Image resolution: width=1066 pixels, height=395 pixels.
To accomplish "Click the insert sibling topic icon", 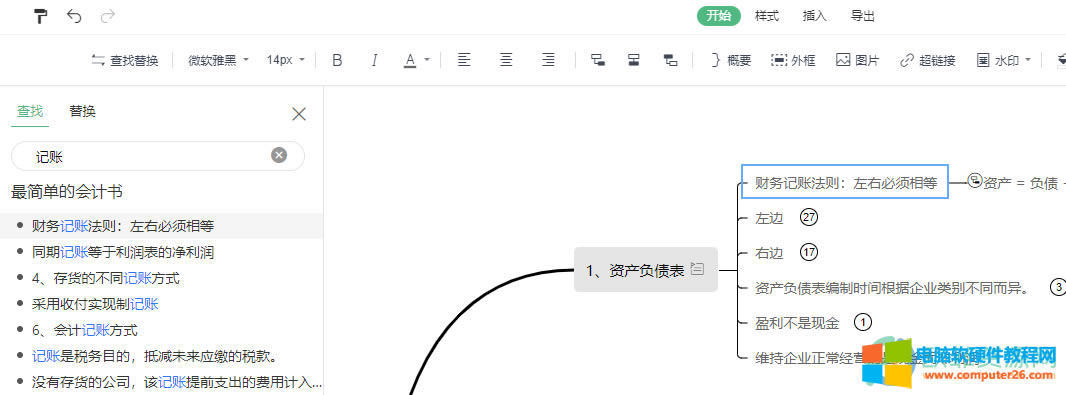I will point(634,60).
